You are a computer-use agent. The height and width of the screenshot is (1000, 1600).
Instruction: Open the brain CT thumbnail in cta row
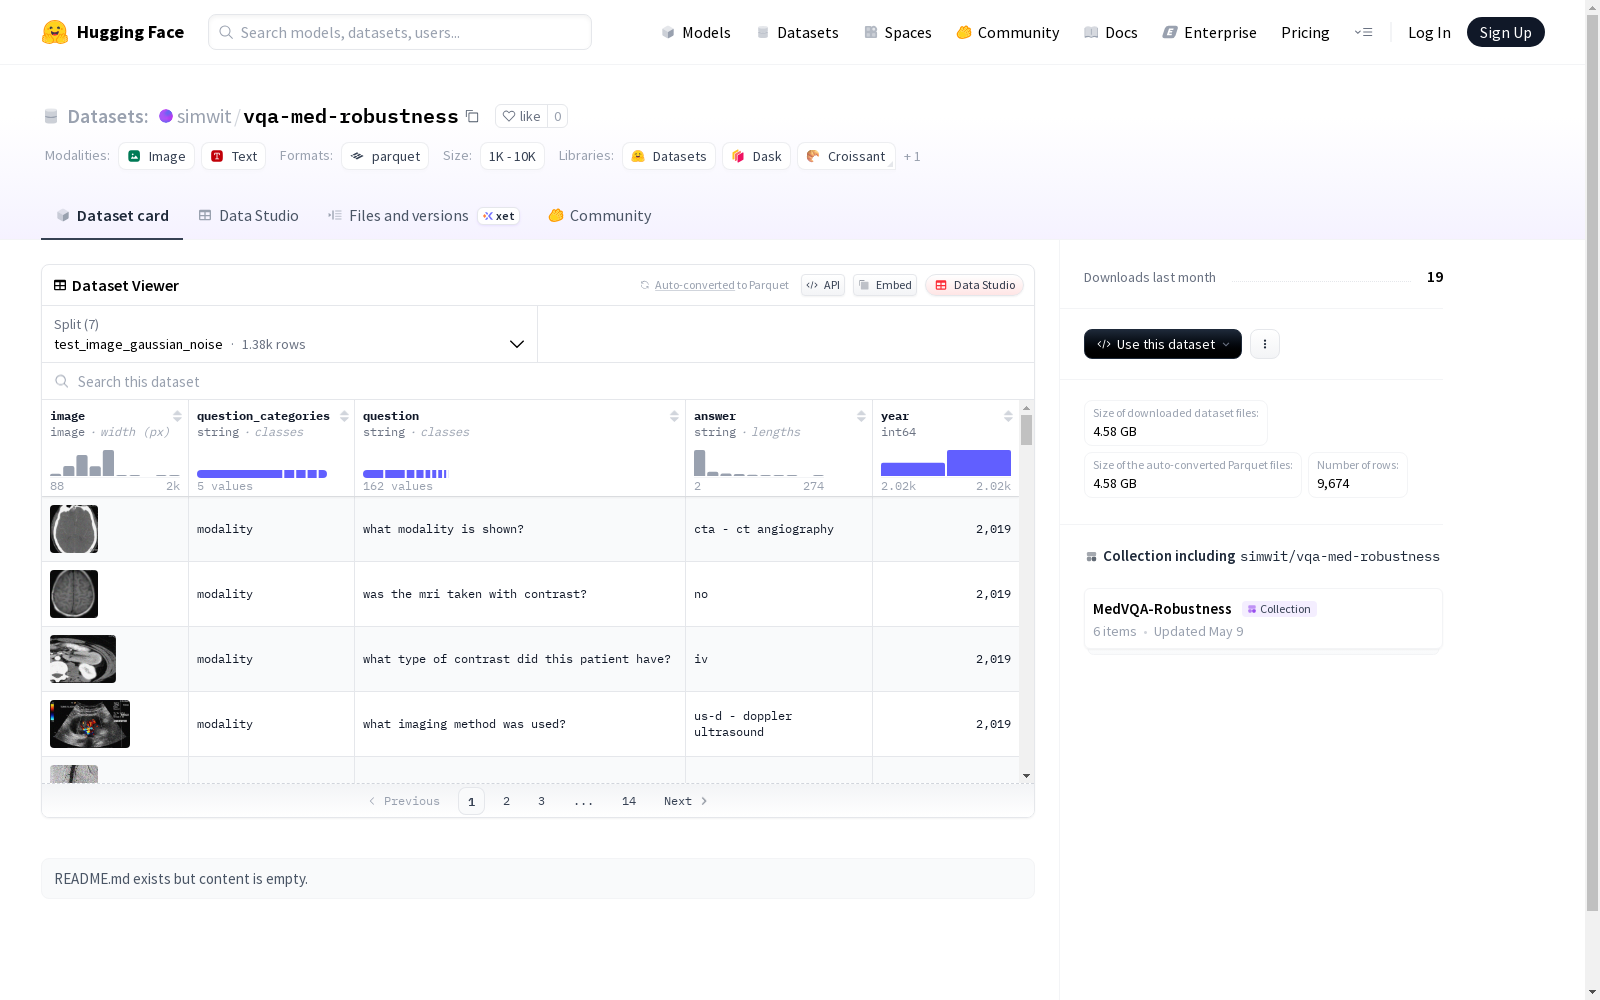(74, 529)
